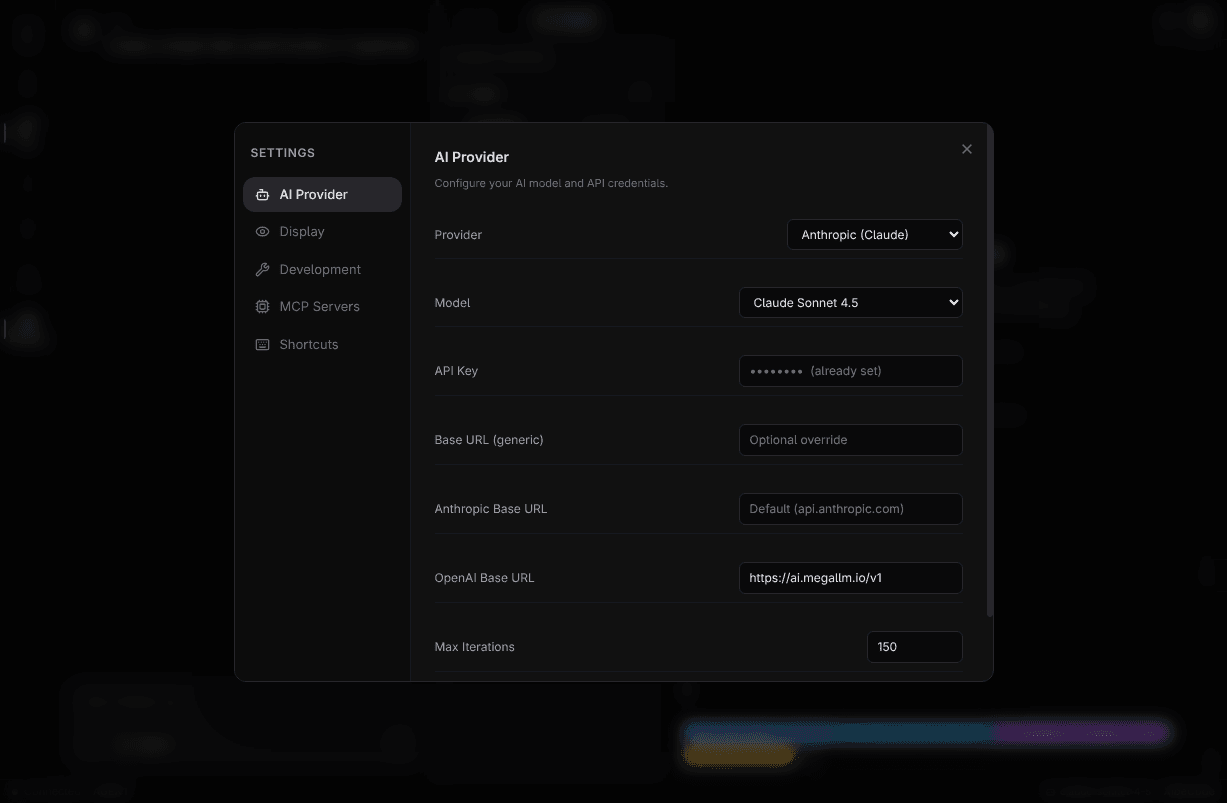Close the Settings dialog
Screen dimensions: 1227x803
pos(966,148)
